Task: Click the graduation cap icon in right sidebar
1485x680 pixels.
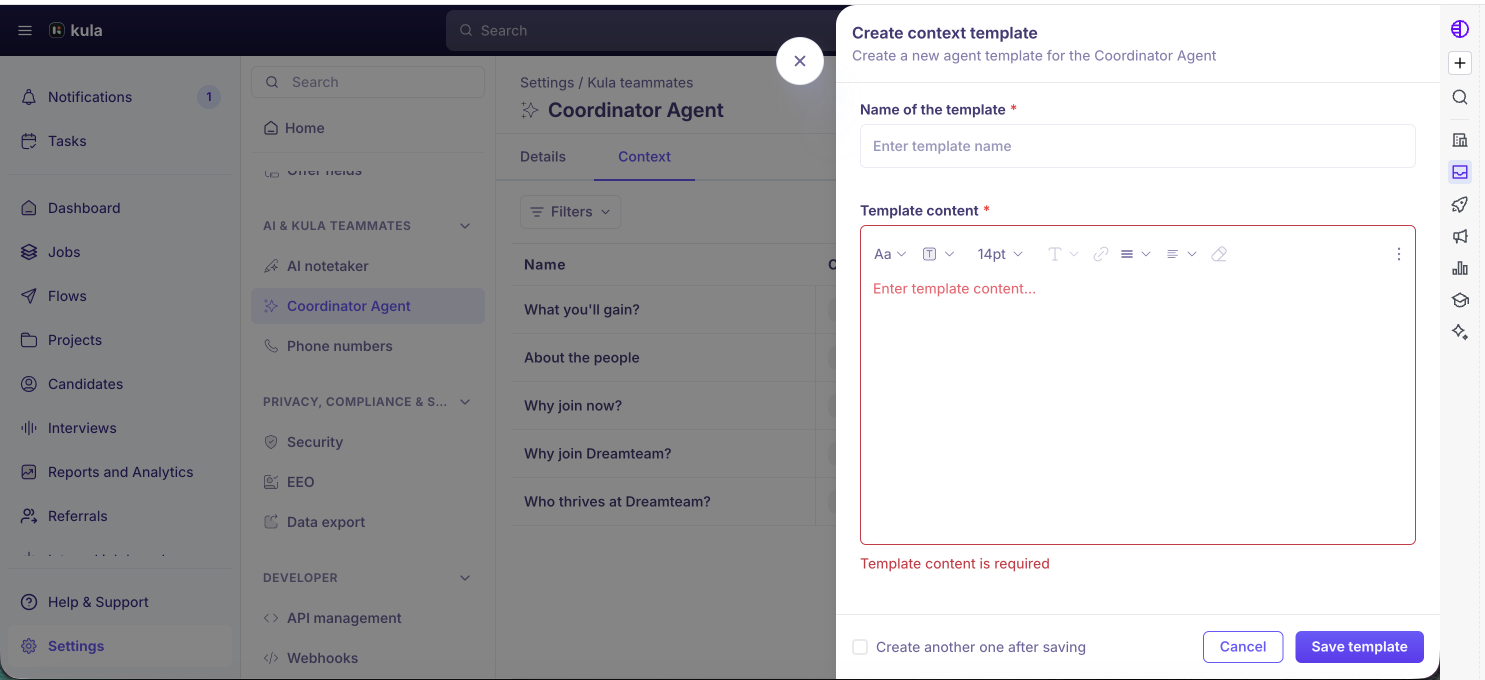Action: tap(1460, 300)
